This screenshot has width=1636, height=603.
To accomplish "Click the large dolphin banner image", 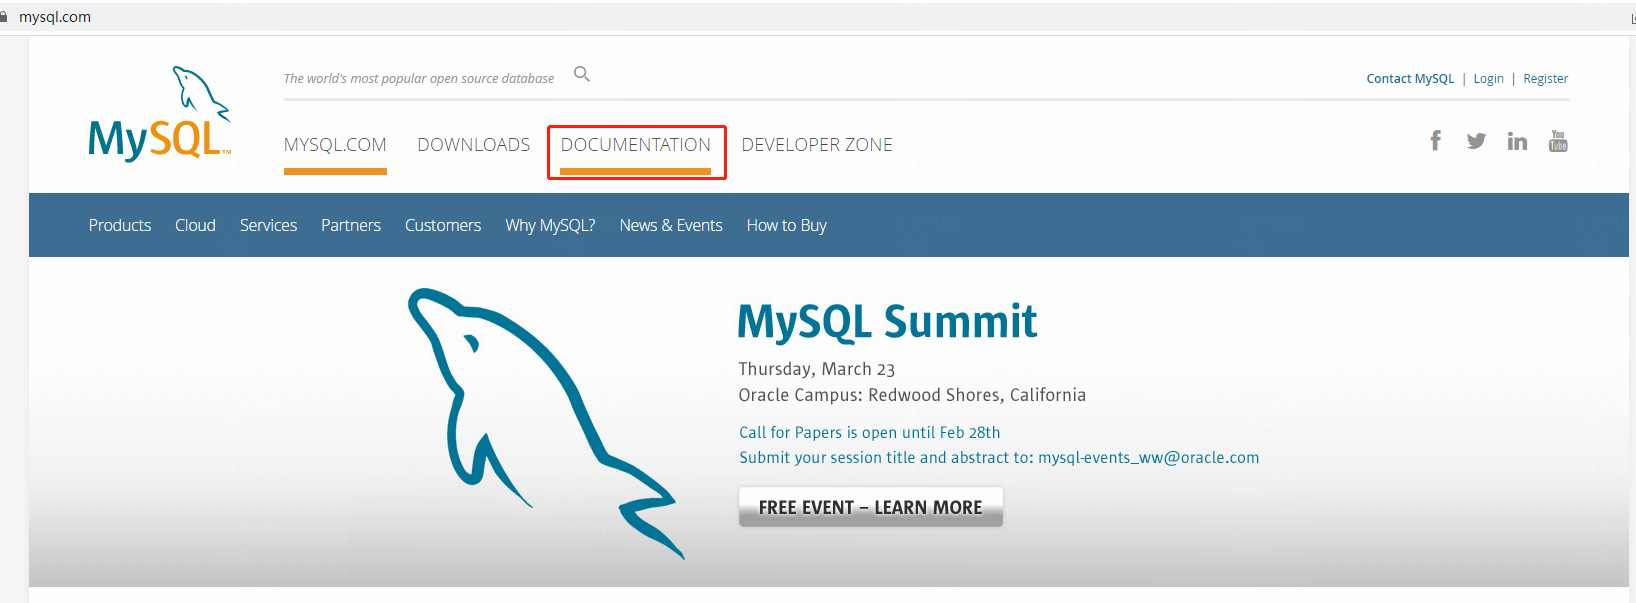I will click(545, 423).
